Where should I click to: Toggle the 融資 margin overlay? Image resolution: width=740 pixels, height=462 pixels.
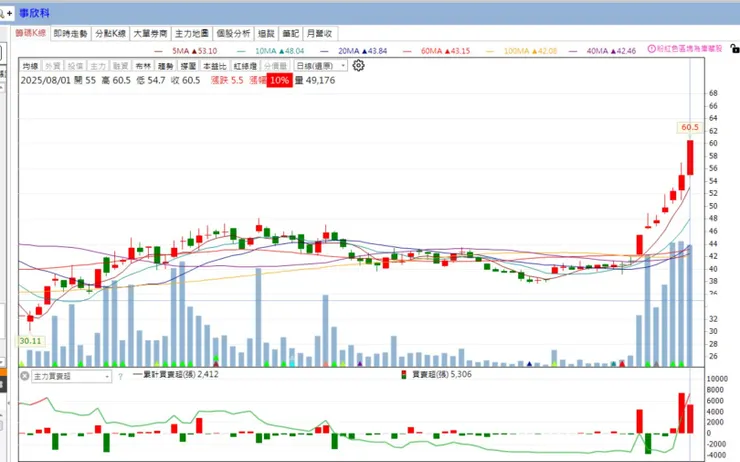121,66
